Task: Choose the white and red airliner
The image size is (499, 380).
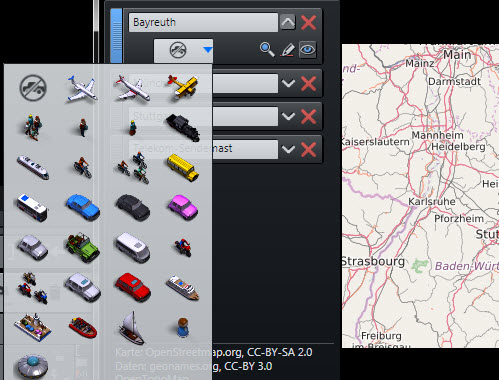Action: point(132,89)
